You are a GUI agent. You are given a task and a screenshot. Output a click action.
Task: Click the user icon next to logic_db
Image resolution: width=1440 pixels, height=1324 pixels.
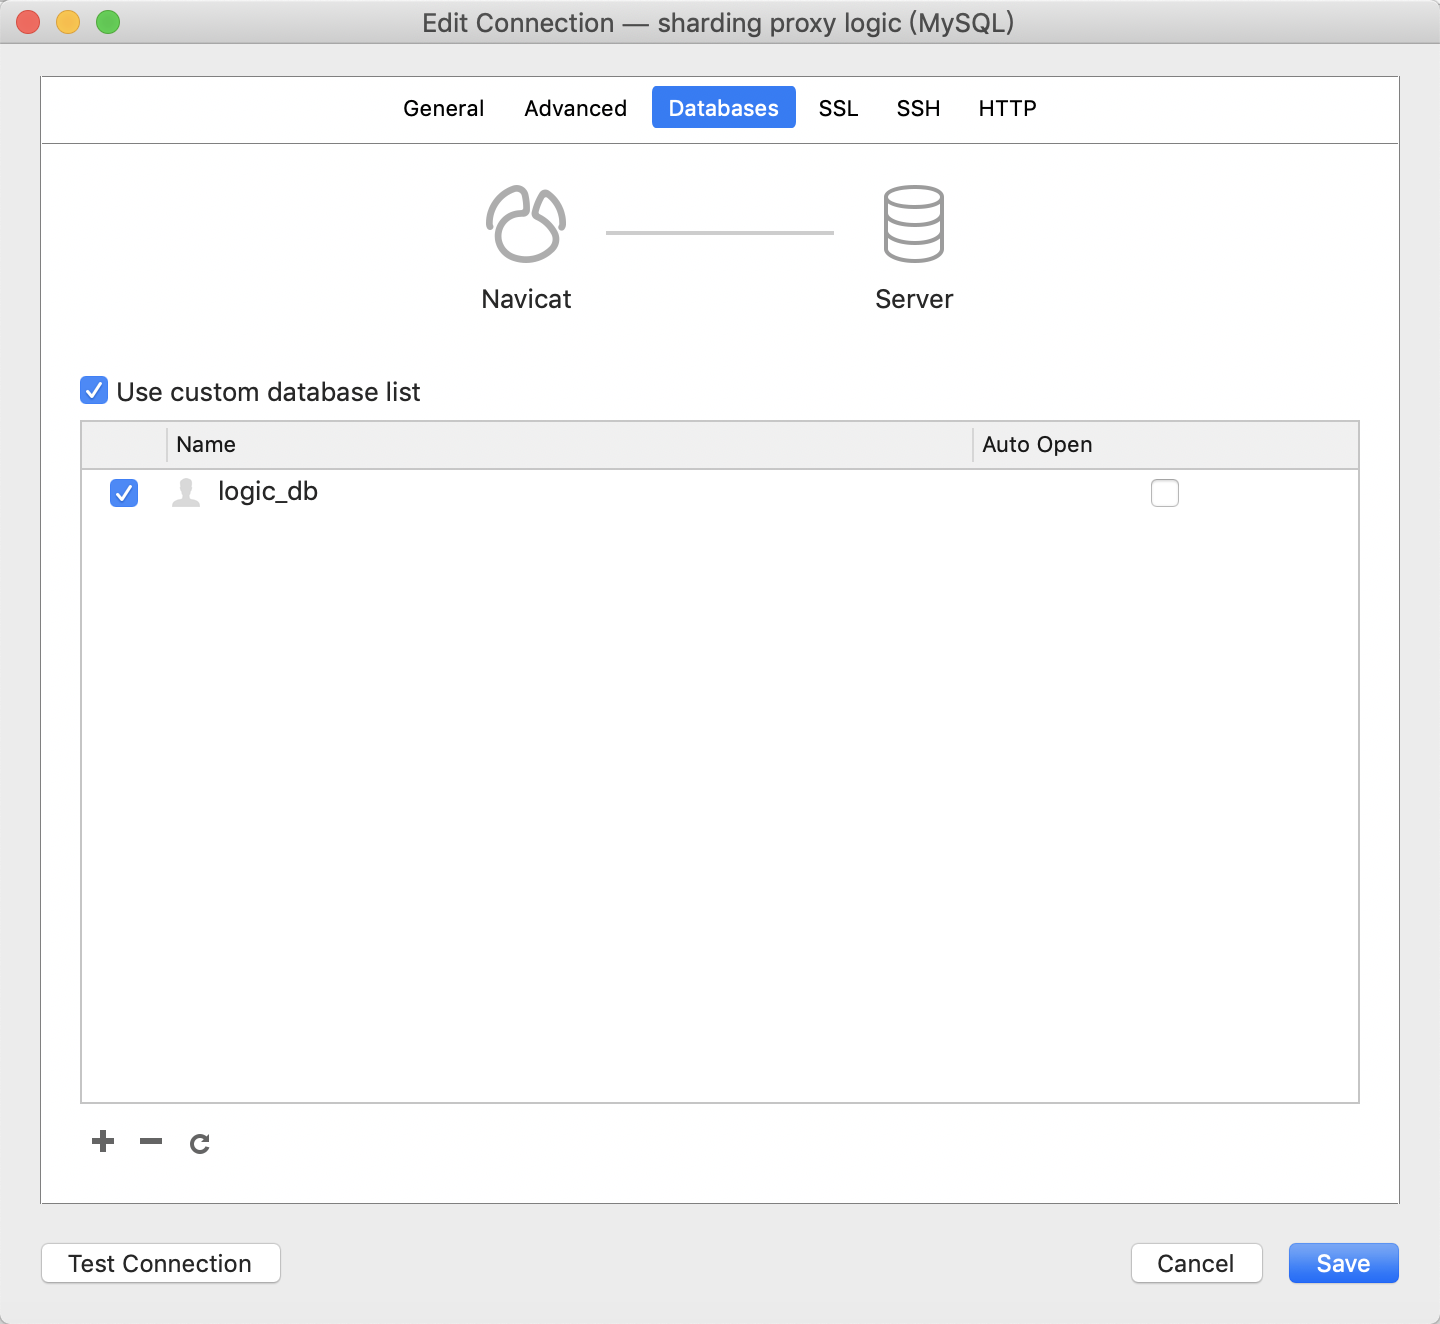(x=186, y=492)
